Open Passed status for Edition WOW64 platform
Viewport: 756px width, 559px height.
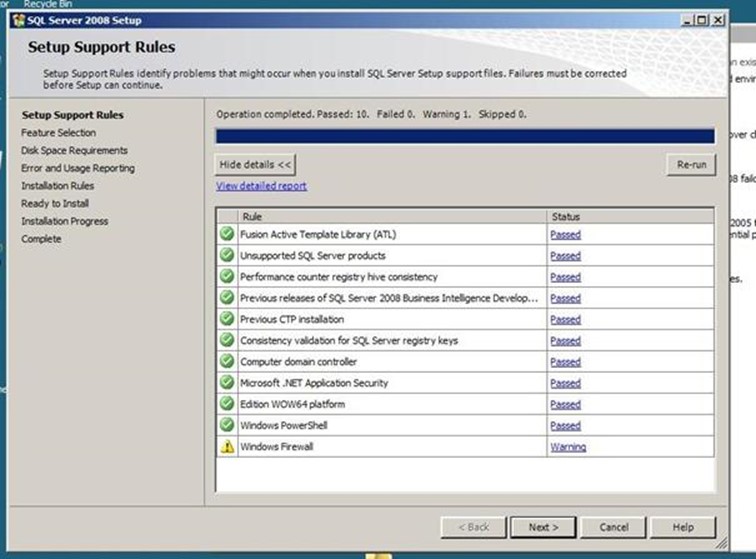(x=566, y=405)
